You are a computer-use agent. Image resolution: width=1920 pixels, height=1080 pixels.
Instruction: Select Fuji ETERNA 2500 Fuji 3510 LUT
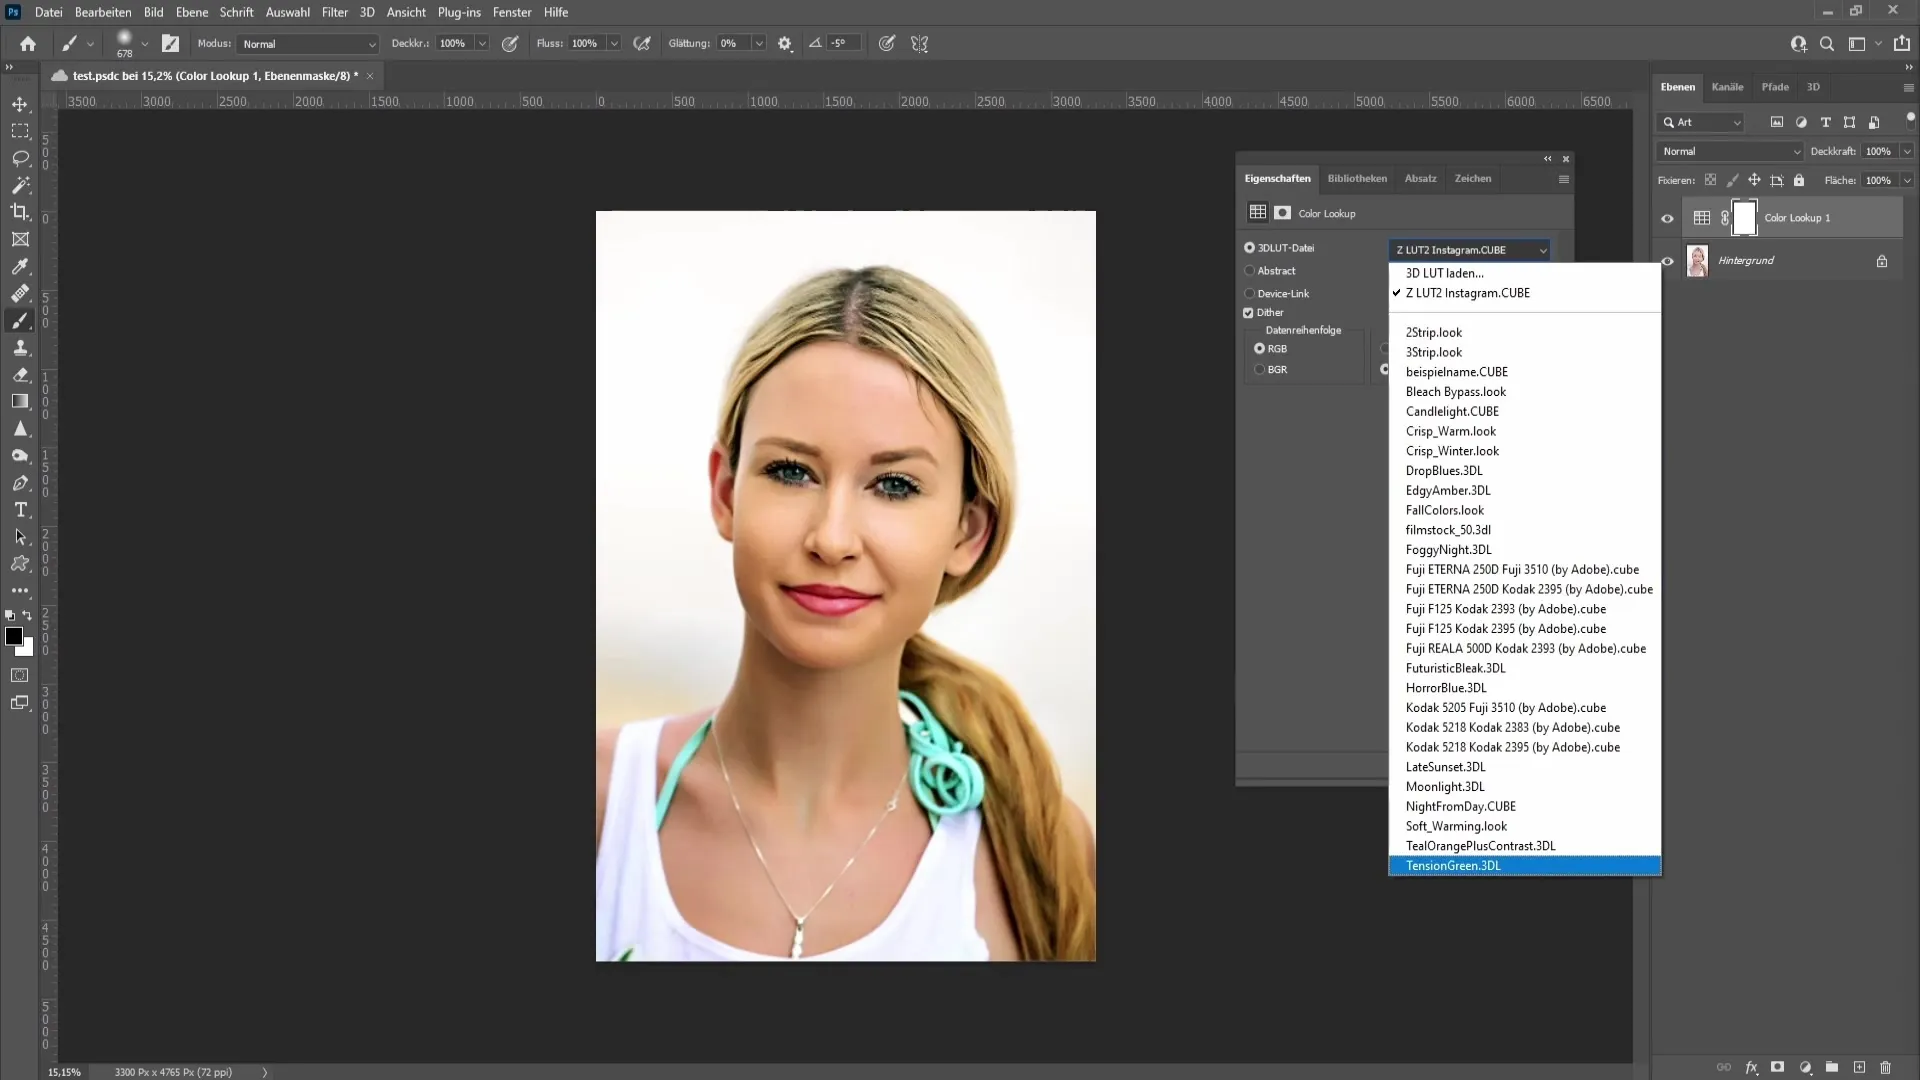coord(1522,568)
